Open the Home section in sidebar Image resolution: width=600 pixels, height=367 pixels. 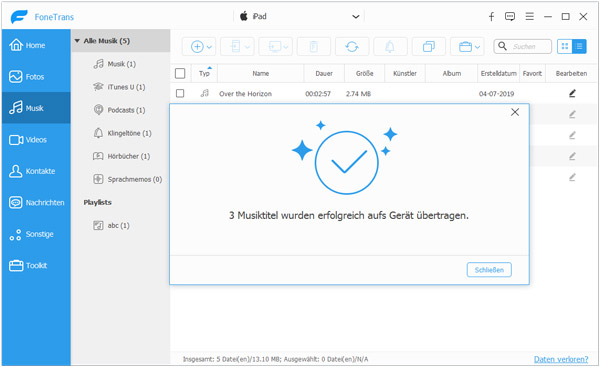(x=36, y=45)
